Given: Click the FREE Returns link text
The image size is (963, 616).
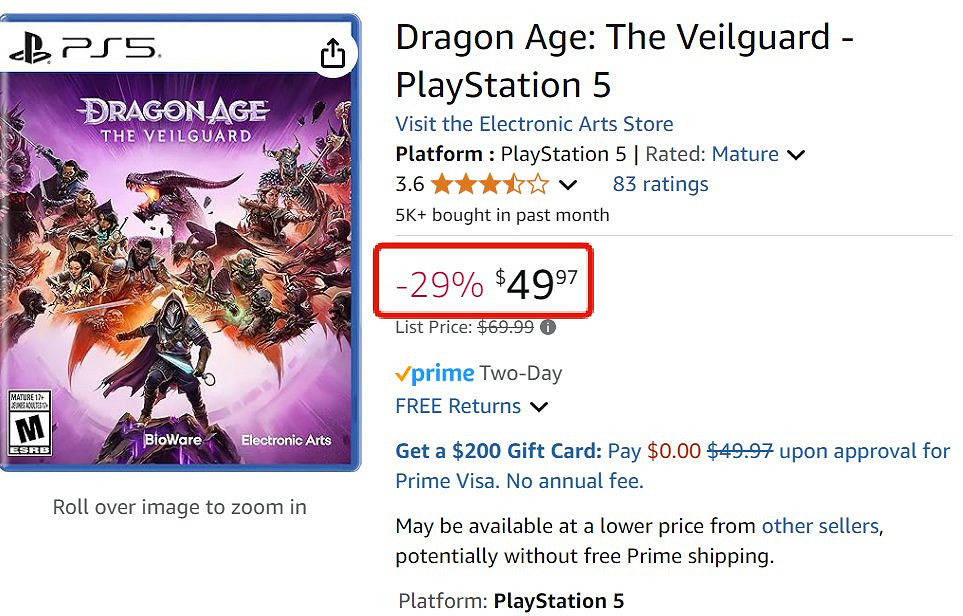Looking at the screenshot, I should tap(458, 406).
